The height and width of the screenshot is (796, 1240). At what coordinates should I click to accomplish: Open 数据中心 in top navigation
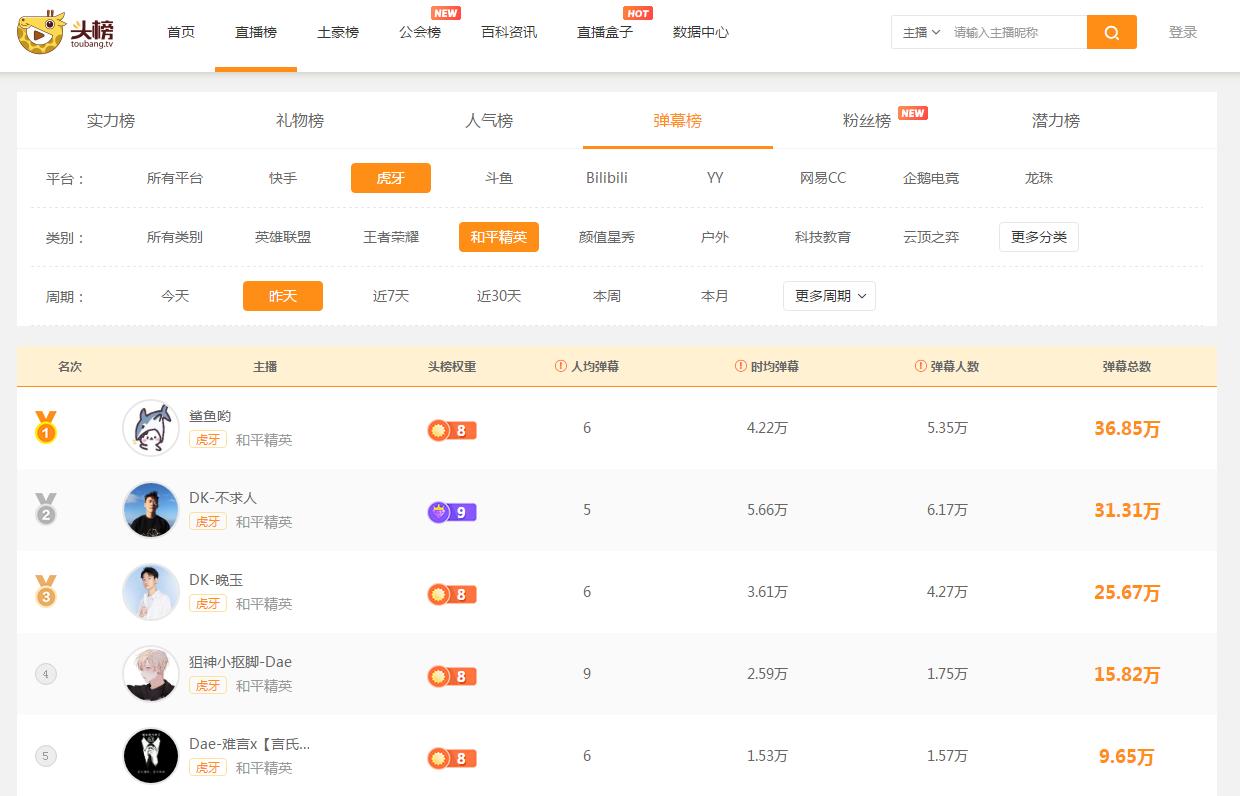[701, 32]
